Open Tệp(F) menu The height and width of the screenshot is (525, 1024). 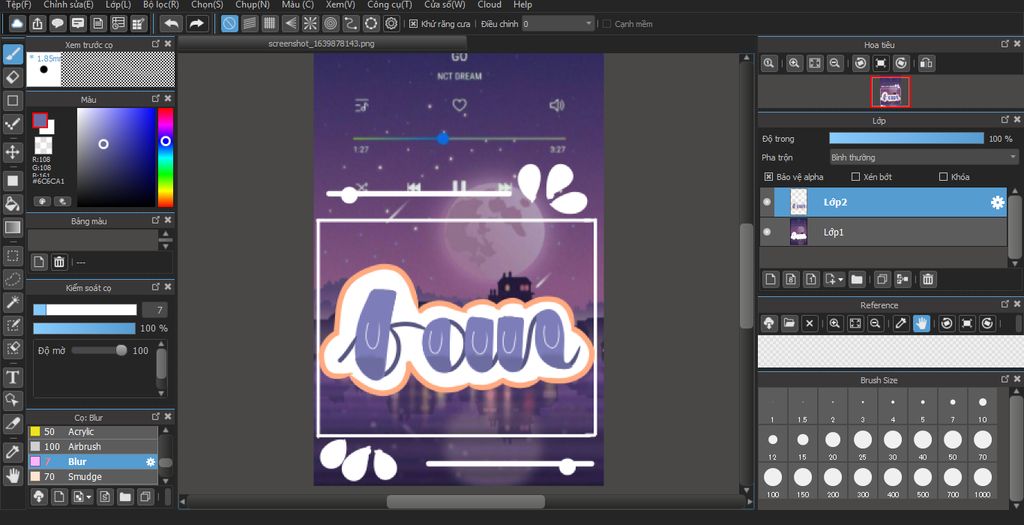pyautogui.click(x=18, y=5)
